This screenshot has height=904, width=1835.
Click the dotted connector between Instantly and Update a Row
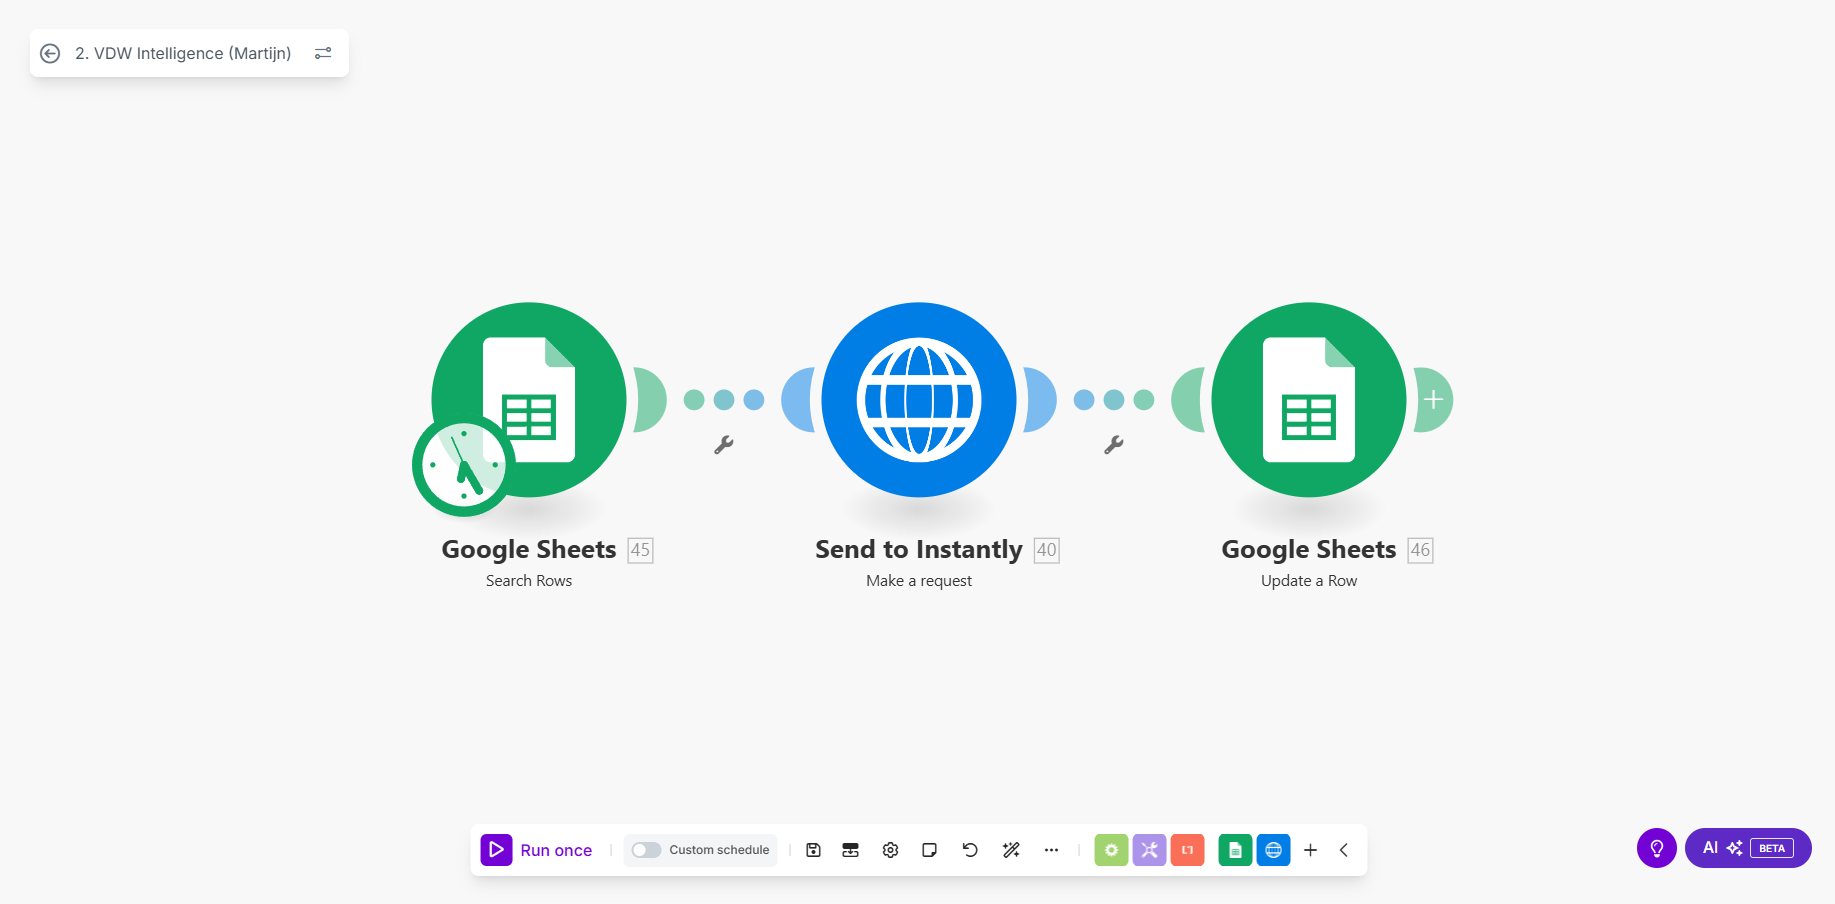1114,400
